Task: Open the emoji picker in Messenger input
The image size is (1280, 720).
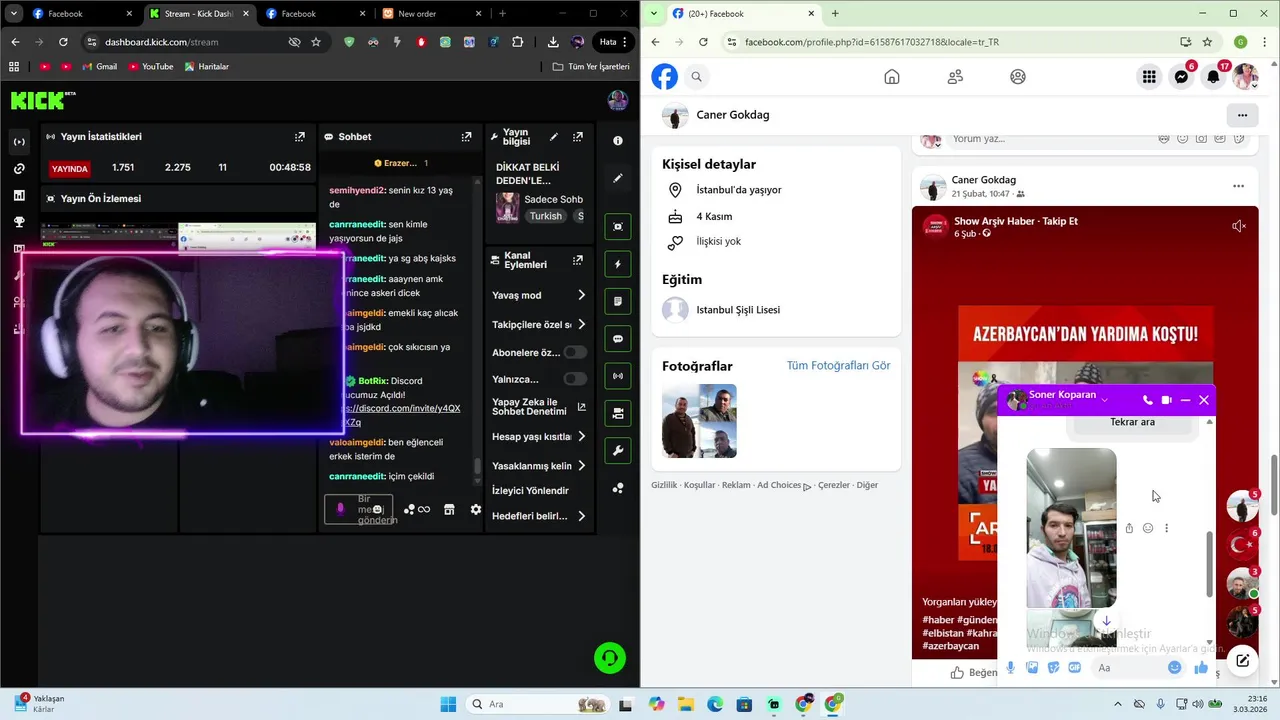Action: pos(1175,667)
